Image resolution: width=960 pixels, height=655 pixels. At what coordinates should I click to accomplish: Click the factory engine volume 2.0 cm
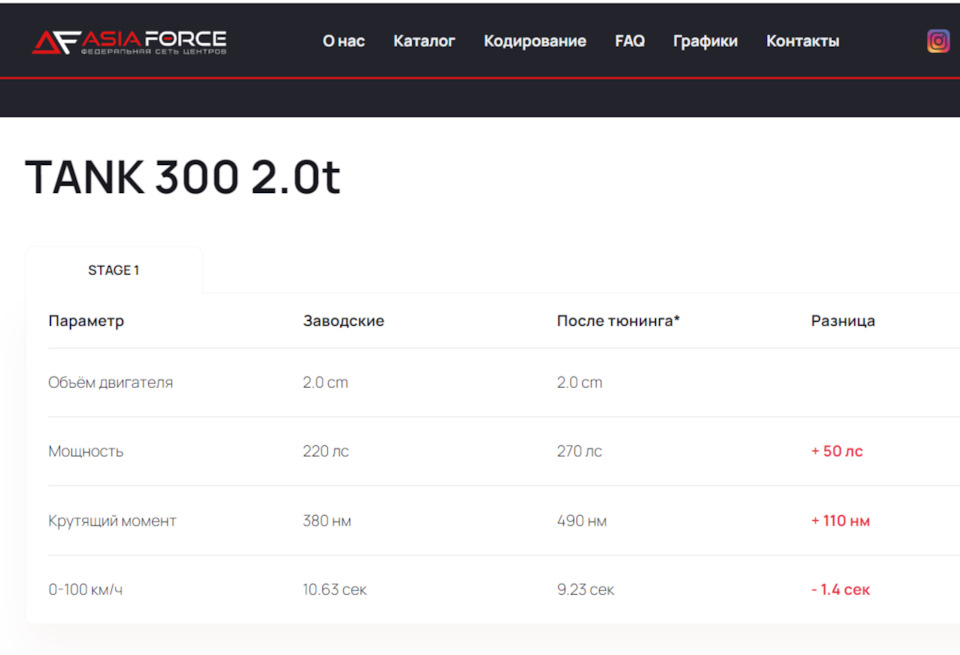pyautogui.click(x=325, y=383)
